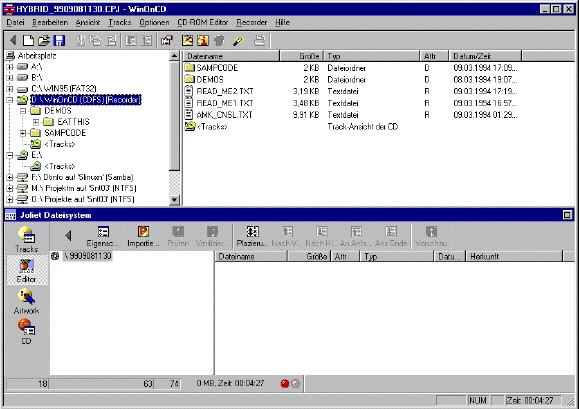Expand the SAMPCODE folder in the tree
The image size is (579, 409).
23,133
